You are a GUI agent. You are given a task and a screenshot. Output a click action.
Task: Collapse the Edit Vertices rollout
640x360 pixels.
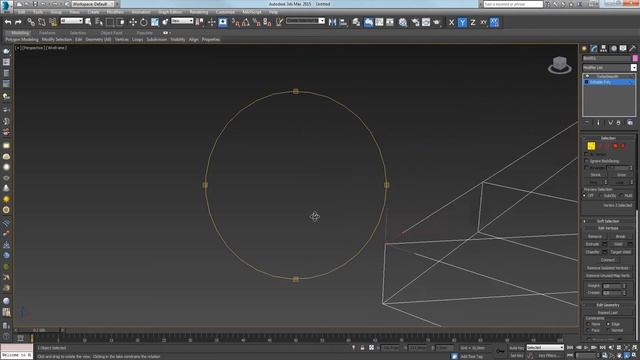point(608,229)
